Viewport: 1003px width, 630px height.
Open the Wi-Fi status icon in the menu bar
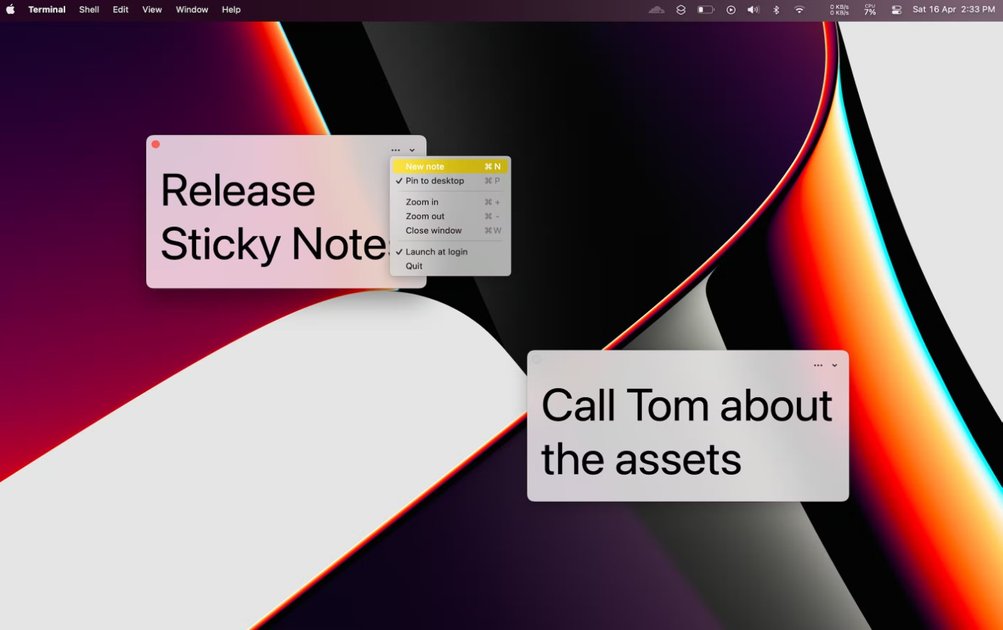point(797,9)
